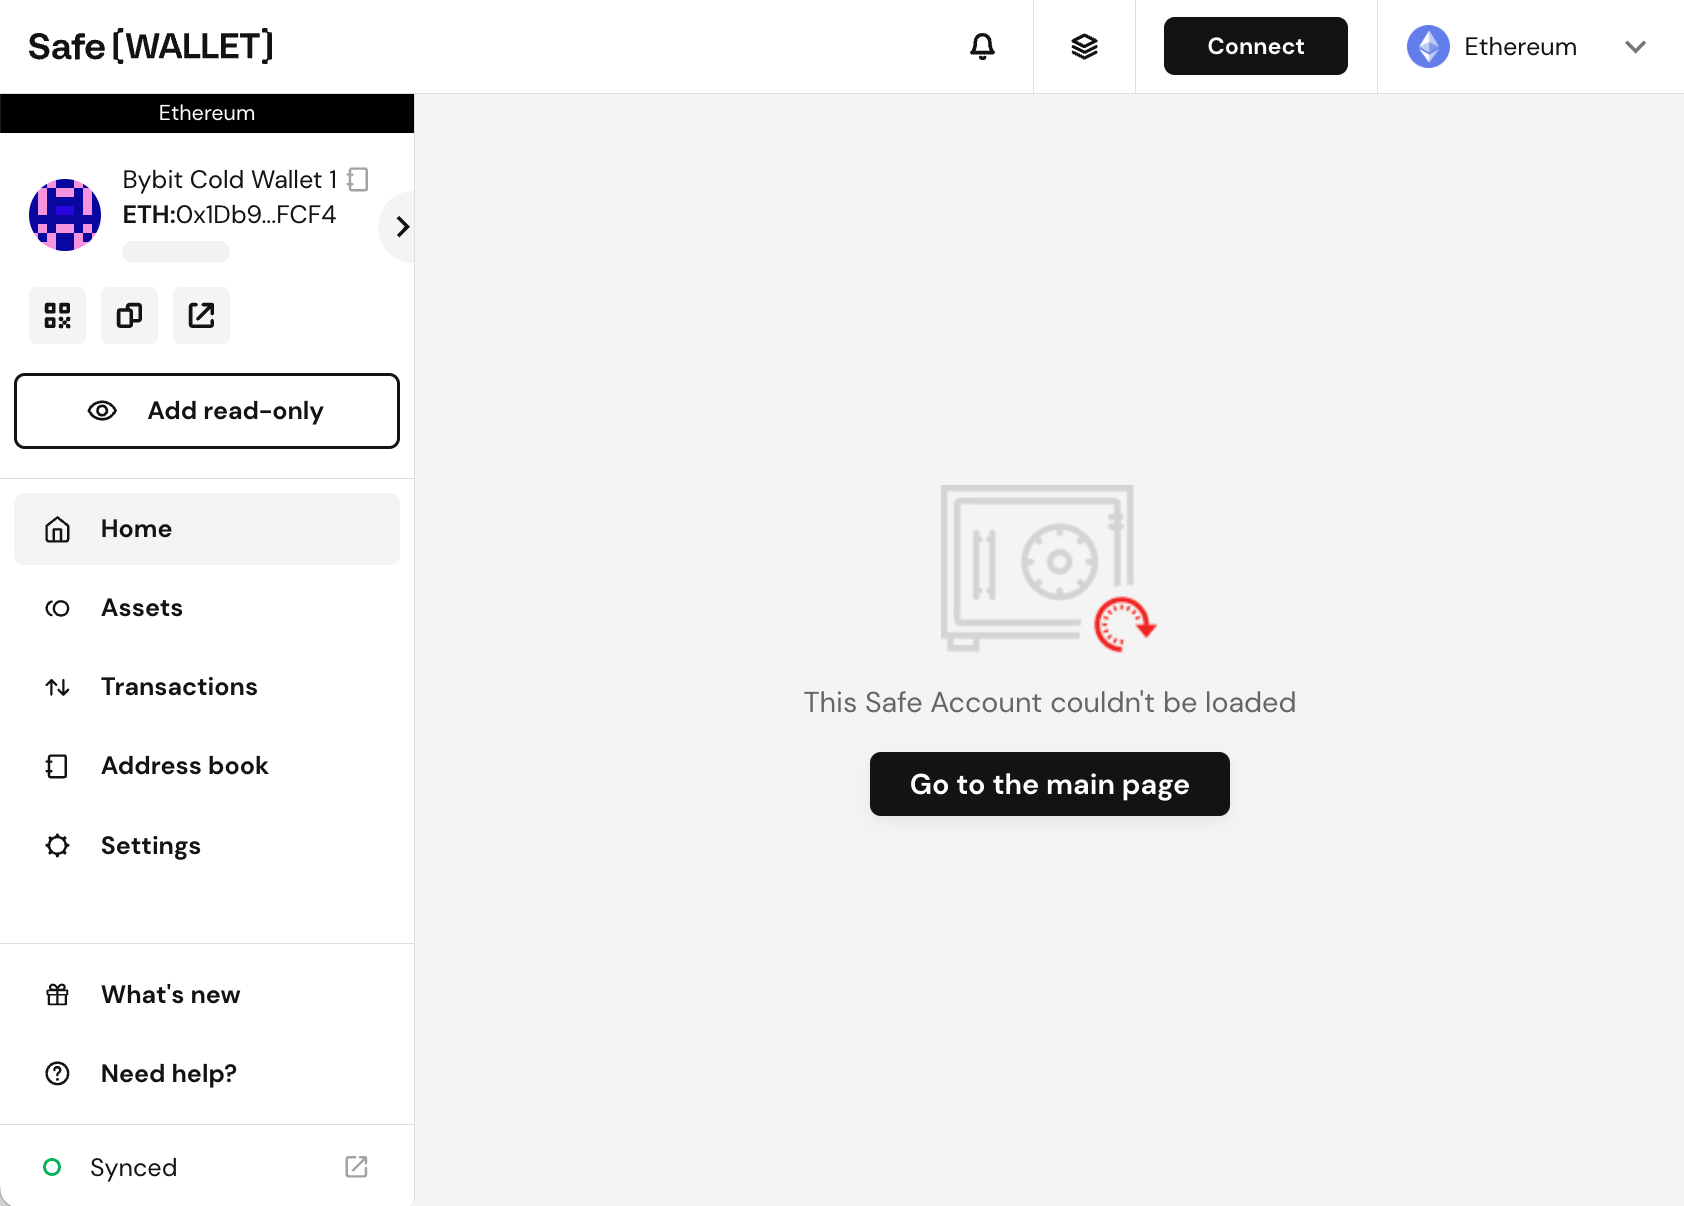Click the What's new gift icon

click(58, 995)
